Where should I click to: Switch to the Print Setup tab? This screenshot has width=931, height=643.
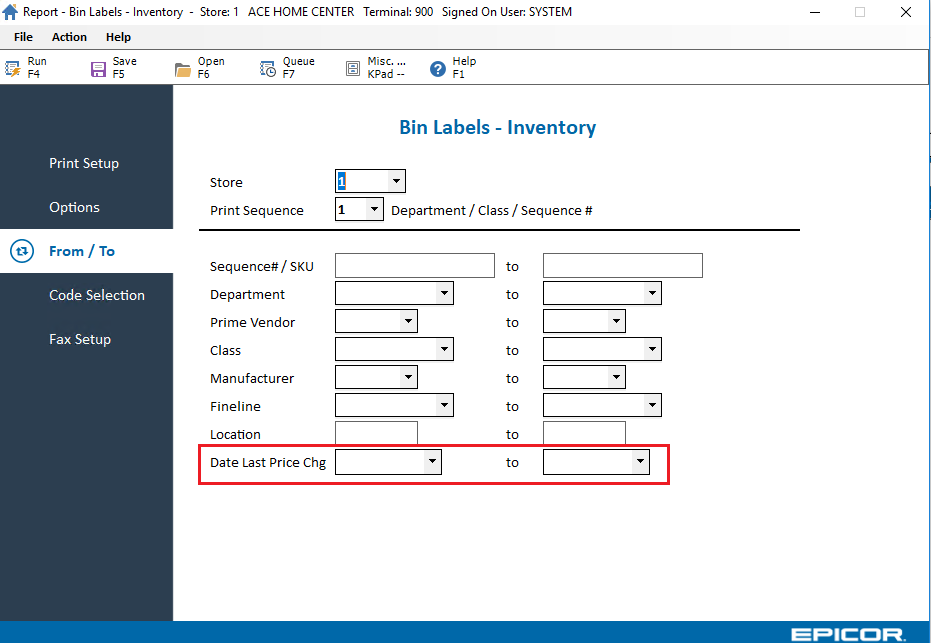pyautogui.click(x=84, y=164)
